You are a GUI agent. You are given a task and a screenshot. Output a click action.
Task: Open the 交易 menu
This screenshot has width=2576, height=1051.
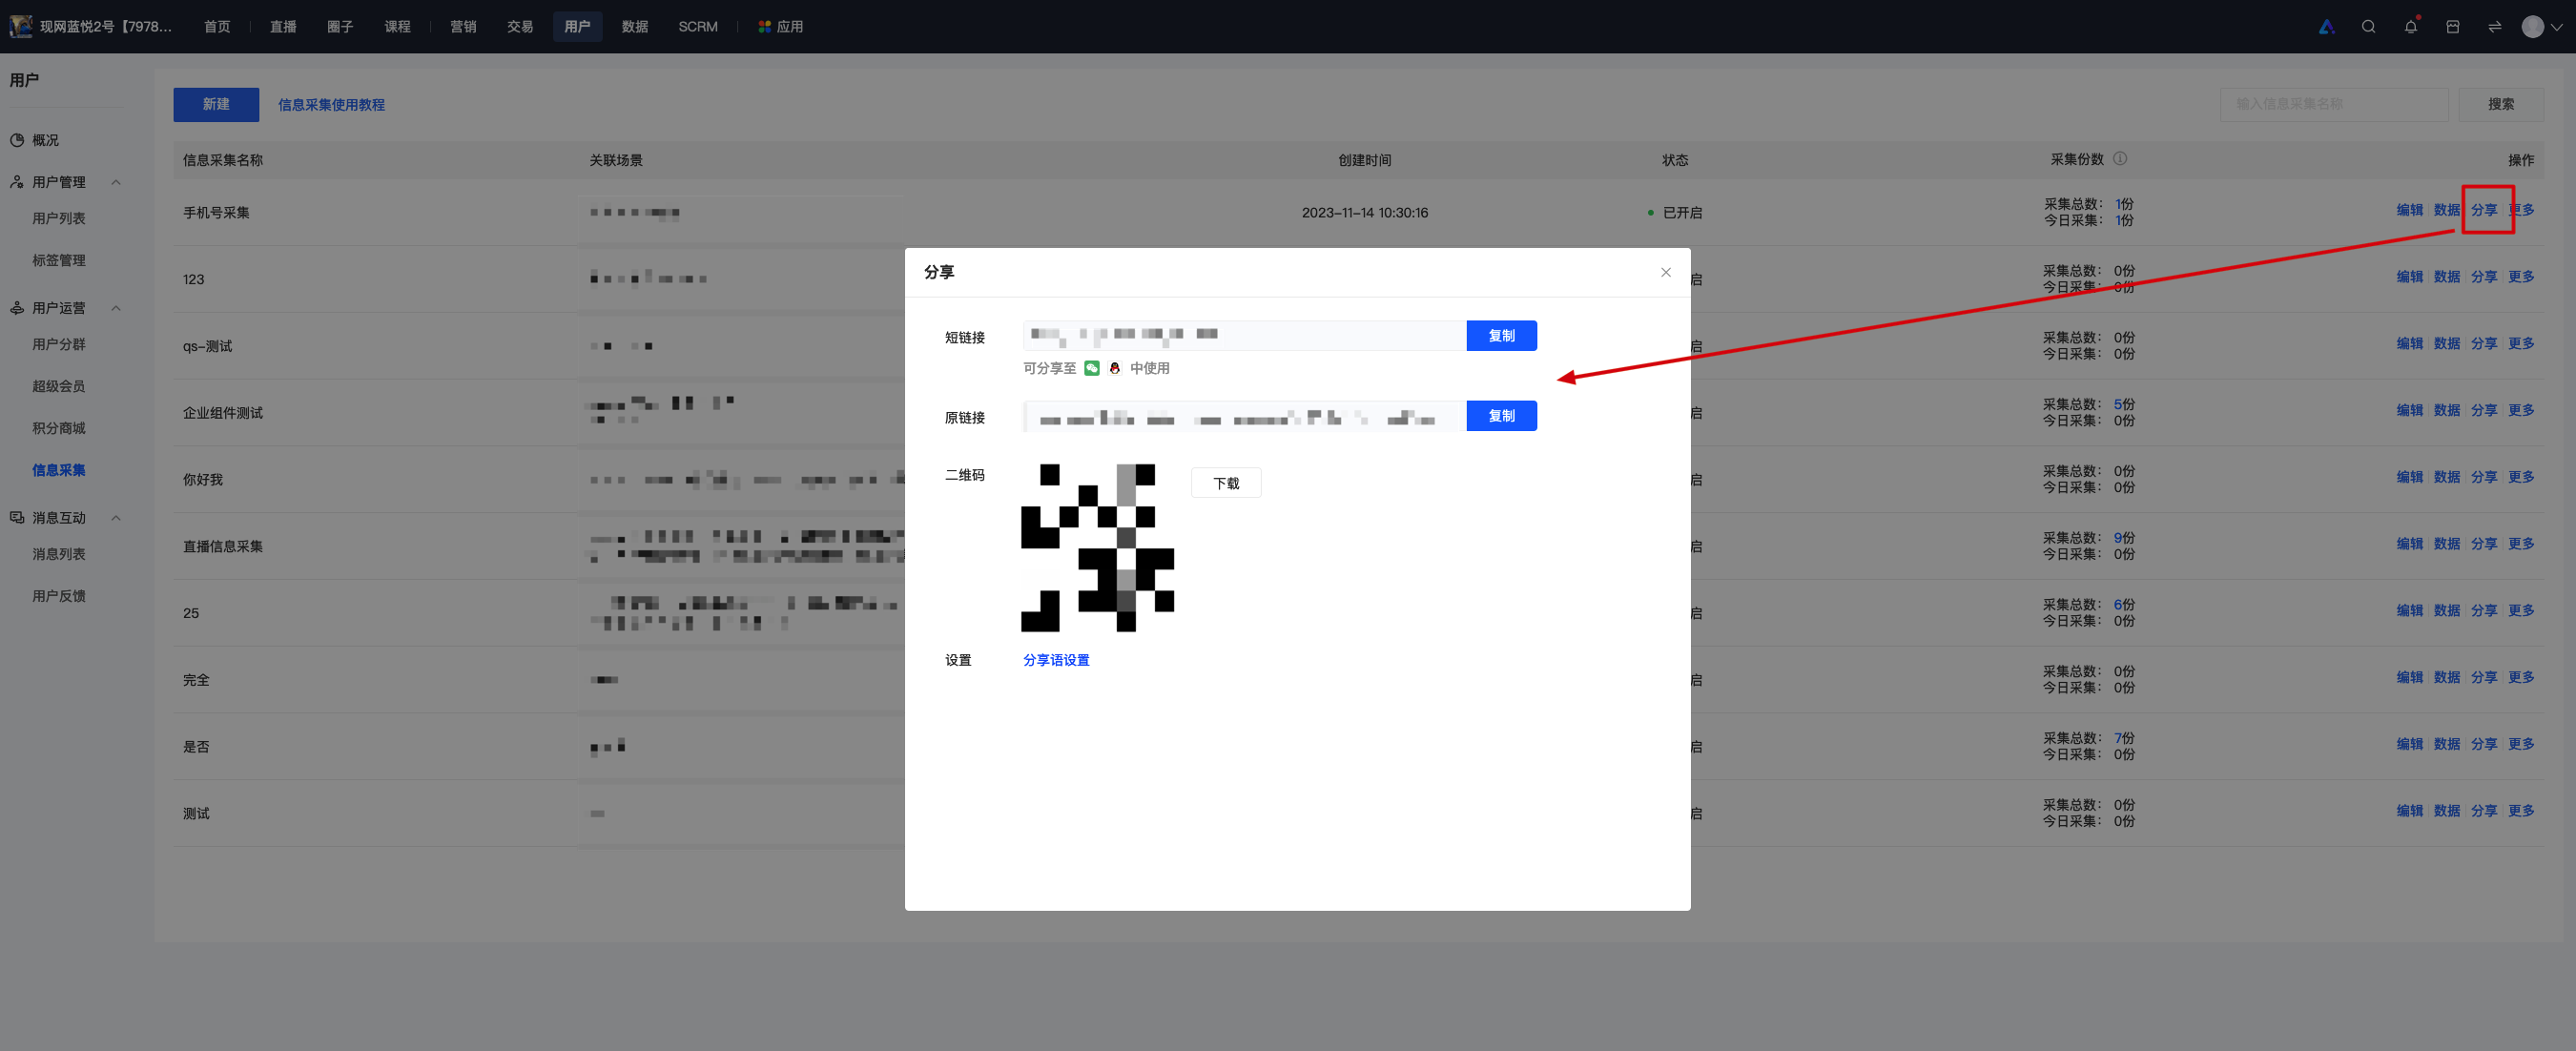coord(520,27)
